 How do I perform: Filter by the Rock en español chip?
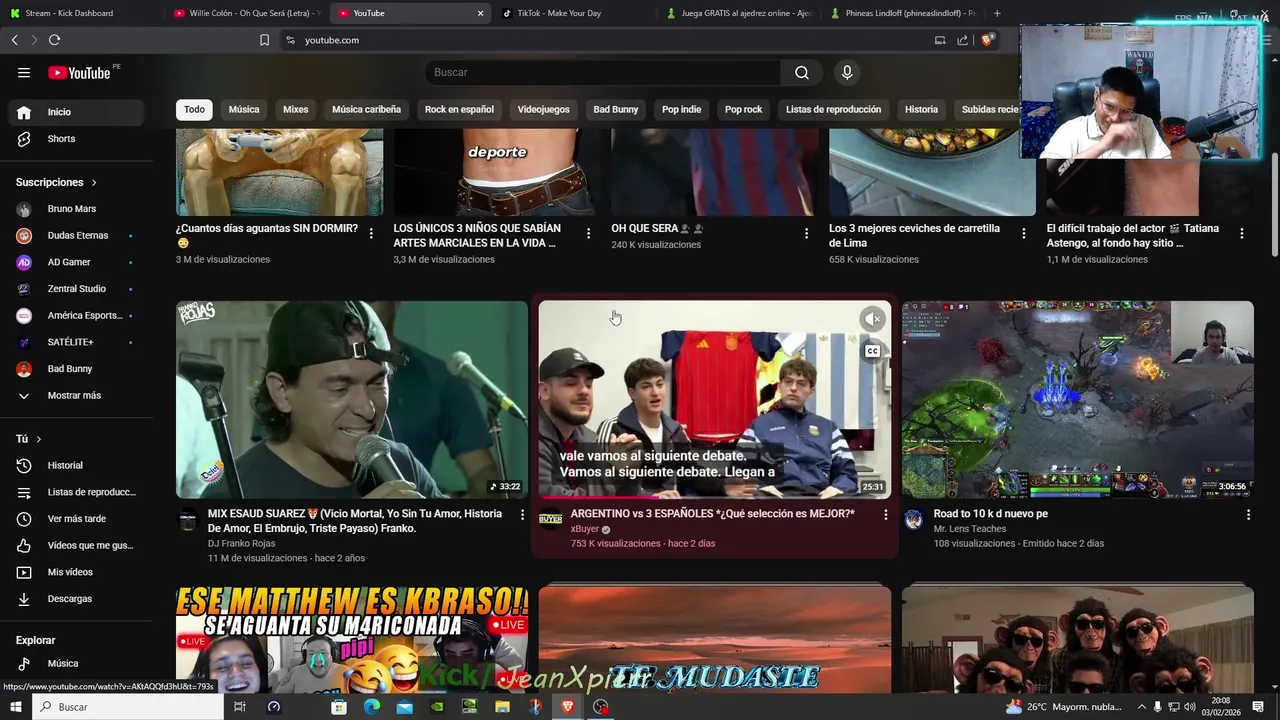click(x=459, y=109)
